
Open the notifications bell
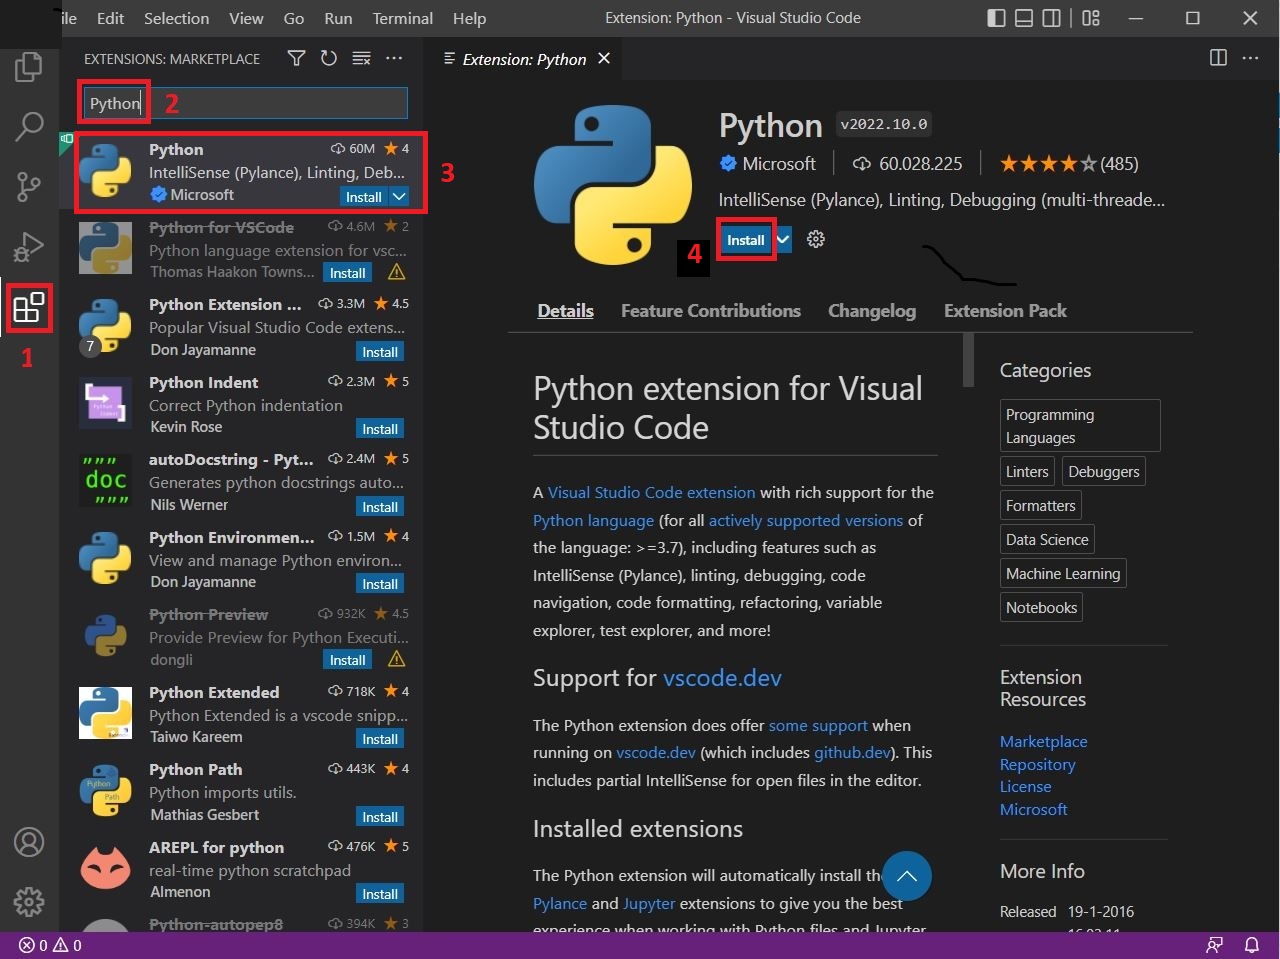[1251, 945]
